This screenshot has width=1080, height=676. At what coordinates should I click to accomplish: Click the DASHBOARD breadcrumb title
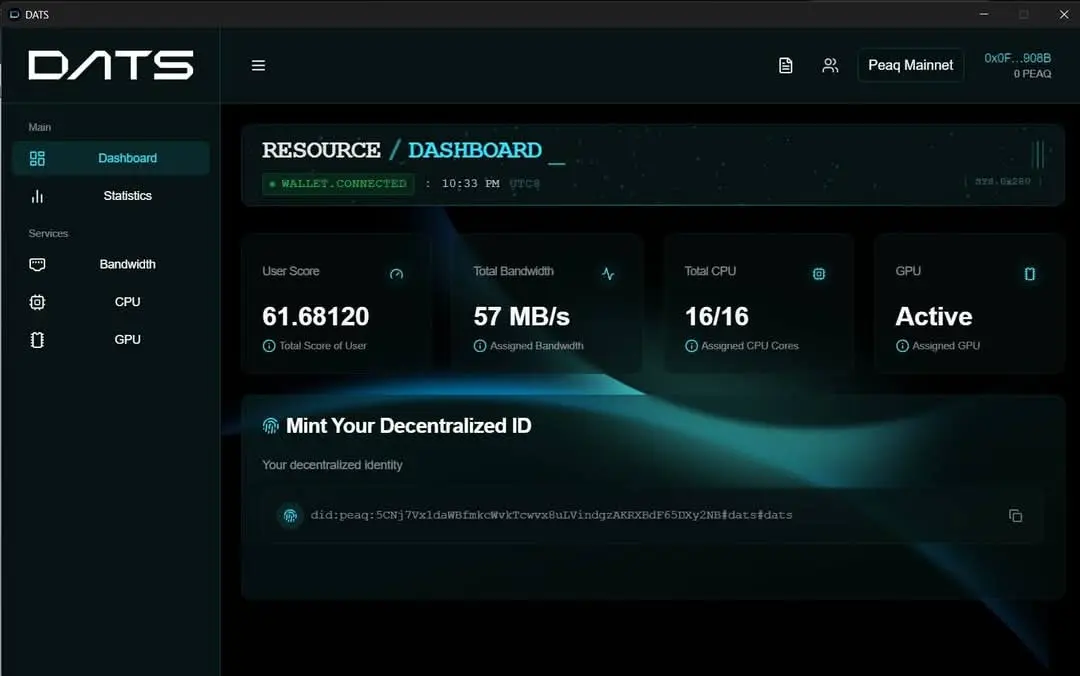(x=475, y=150)
